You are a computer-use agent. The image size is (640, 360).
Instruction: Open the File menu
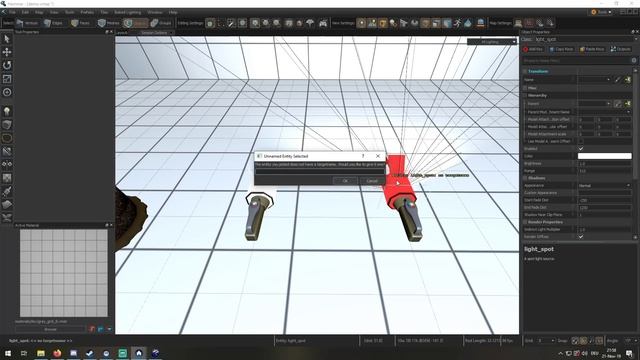click(x=12, y=12)
